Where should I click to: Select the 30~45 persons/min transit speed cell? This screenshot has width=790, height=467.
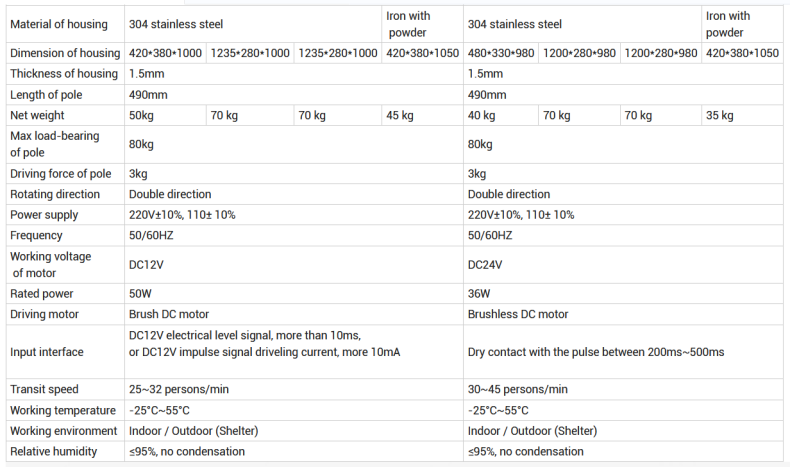coord(518,389)
